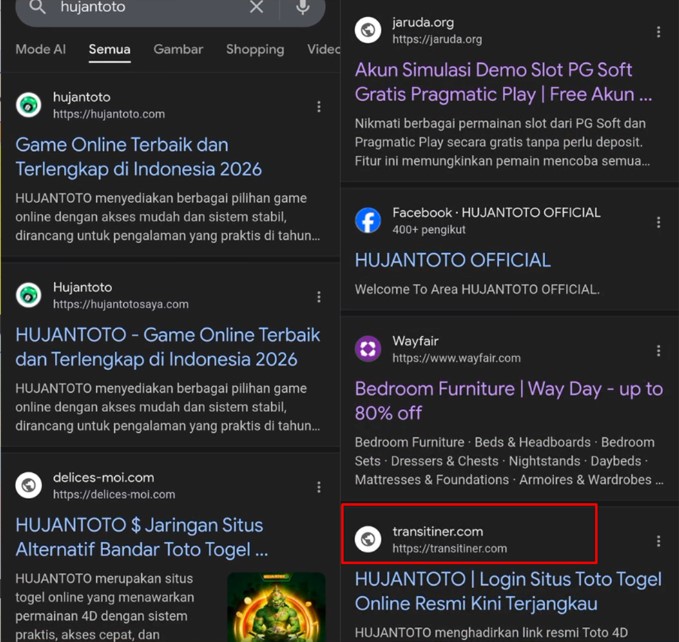Click the magnifier search icon
Screen dimensions: 679x642
(38, 8)
